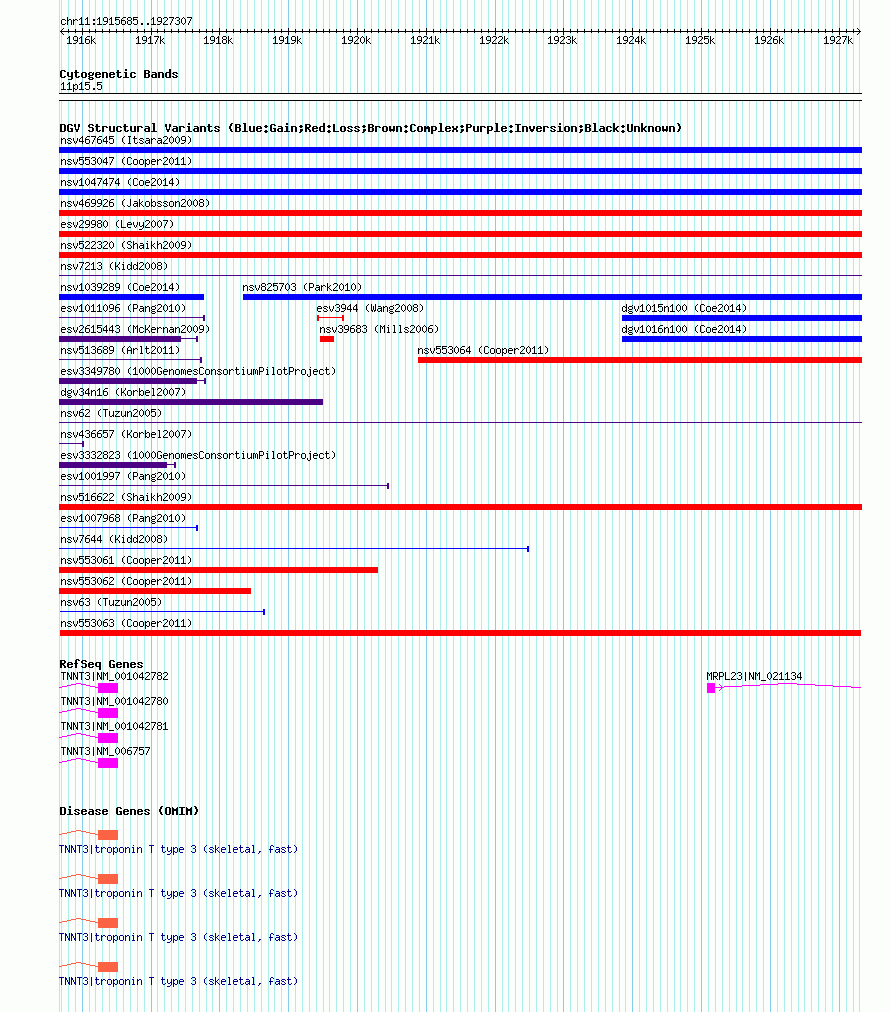Click esv2615443 (McKernan2009) variant label

click(135, 329)
